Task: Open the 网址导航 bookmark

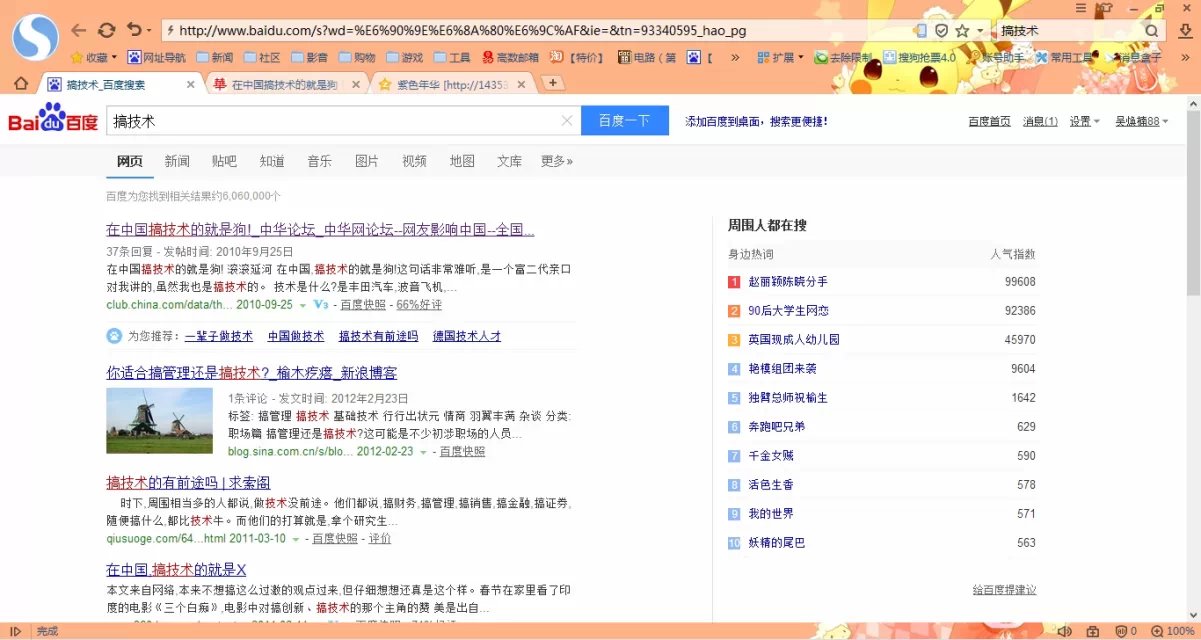Action: click(157, 58)
